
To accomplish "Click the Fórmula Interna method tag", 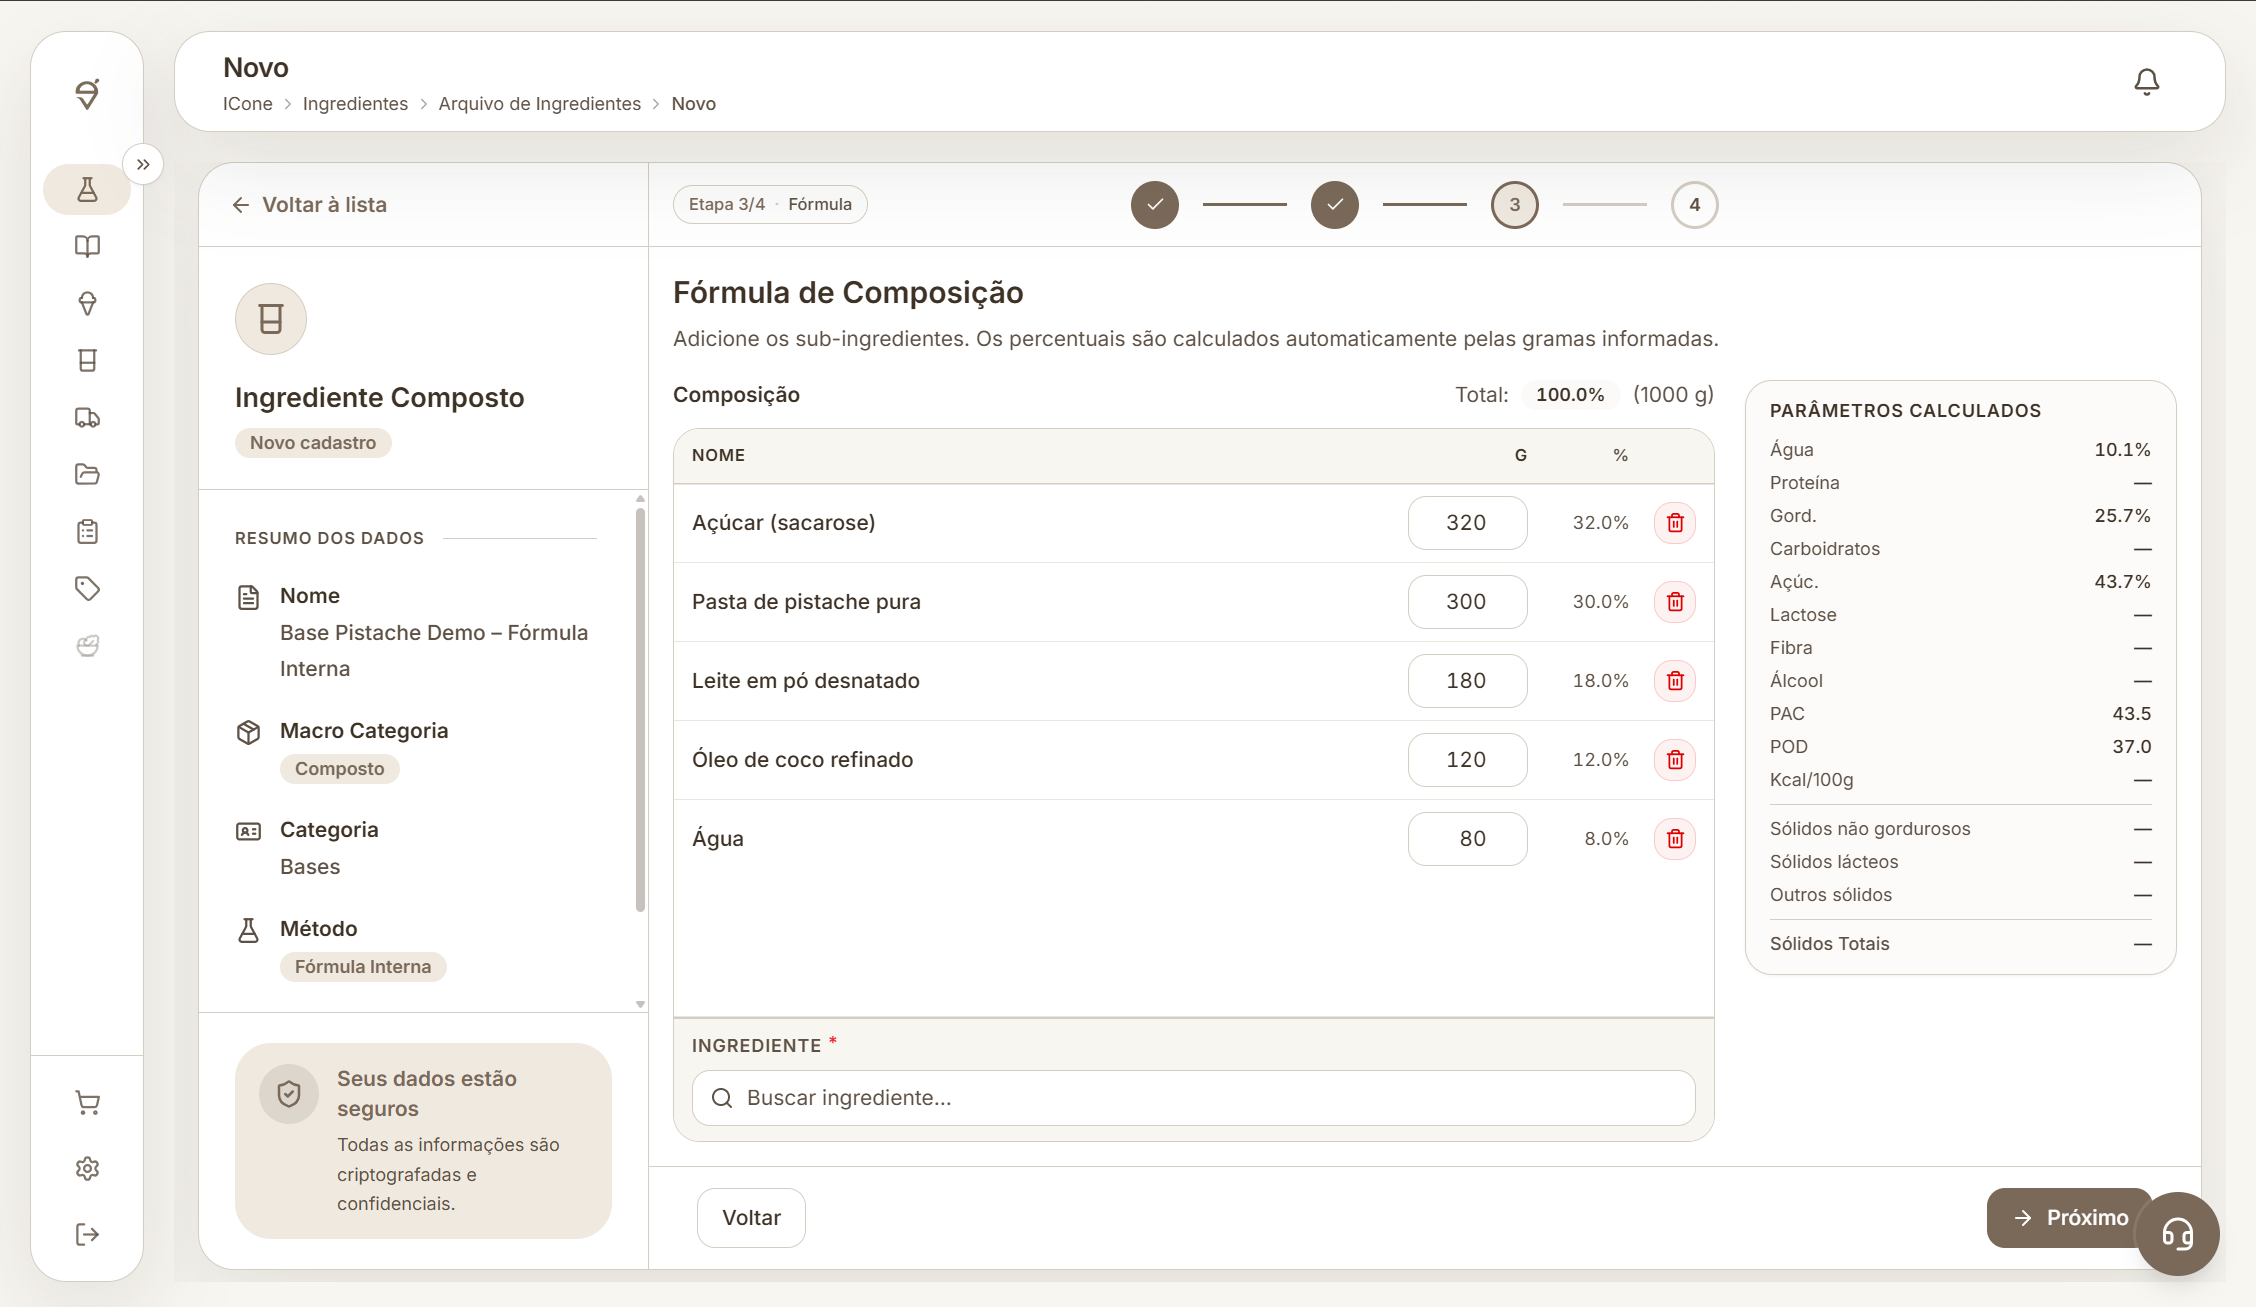I will [x=363, y=967].
